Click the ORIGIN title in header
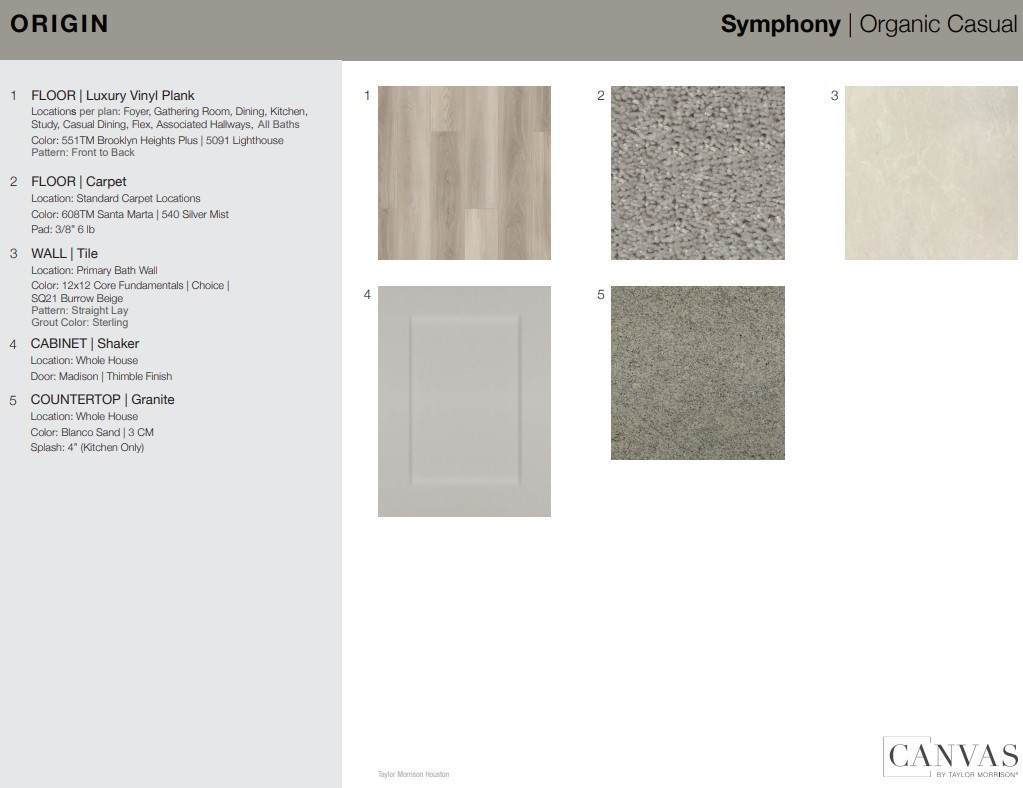This screenshot has height=788, width=1023. (59, 25)
